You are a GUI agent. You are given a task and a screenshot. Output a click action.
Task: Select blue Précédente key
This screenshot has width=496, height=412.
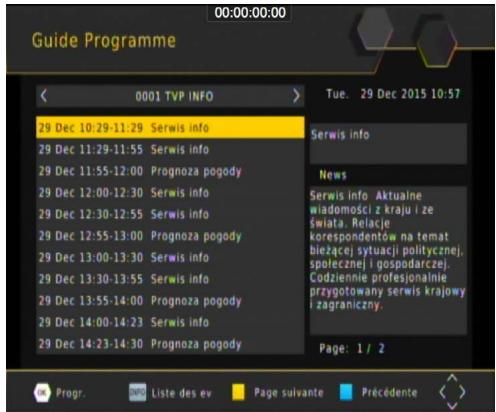[x=346, y=392]
